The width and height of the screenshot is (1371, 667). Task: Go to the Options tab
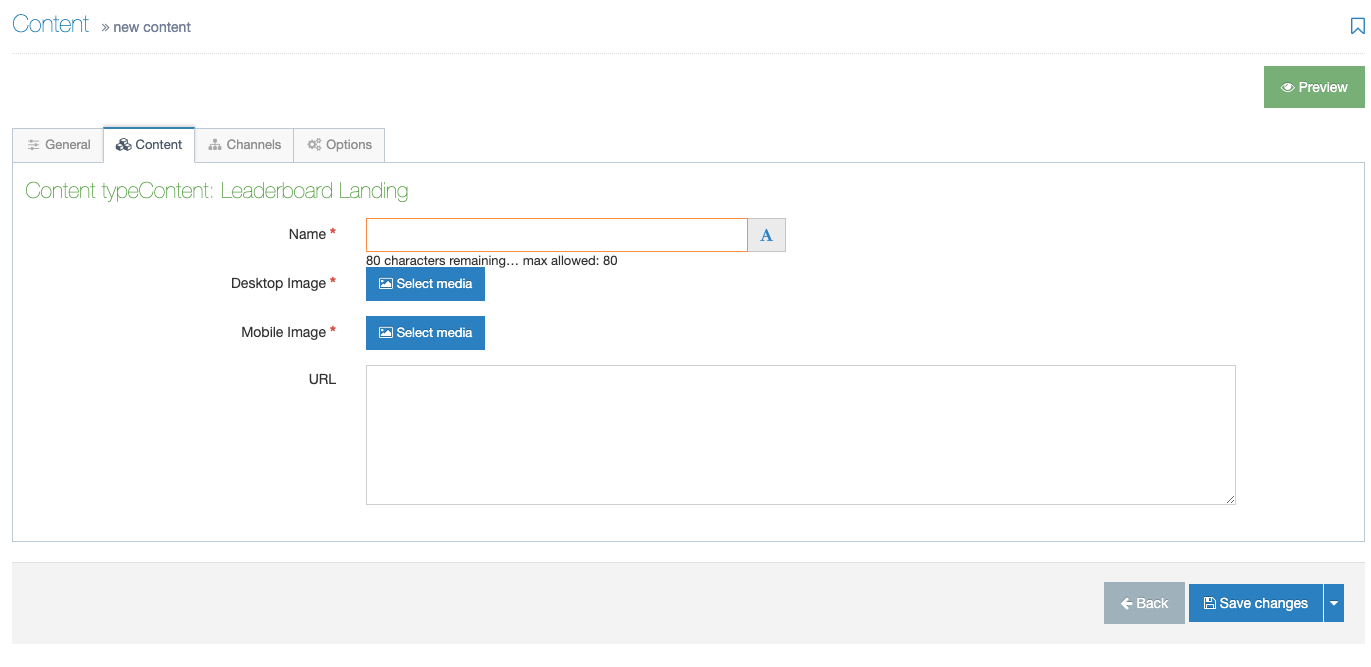pyautogui.click(x=339, y=145)
